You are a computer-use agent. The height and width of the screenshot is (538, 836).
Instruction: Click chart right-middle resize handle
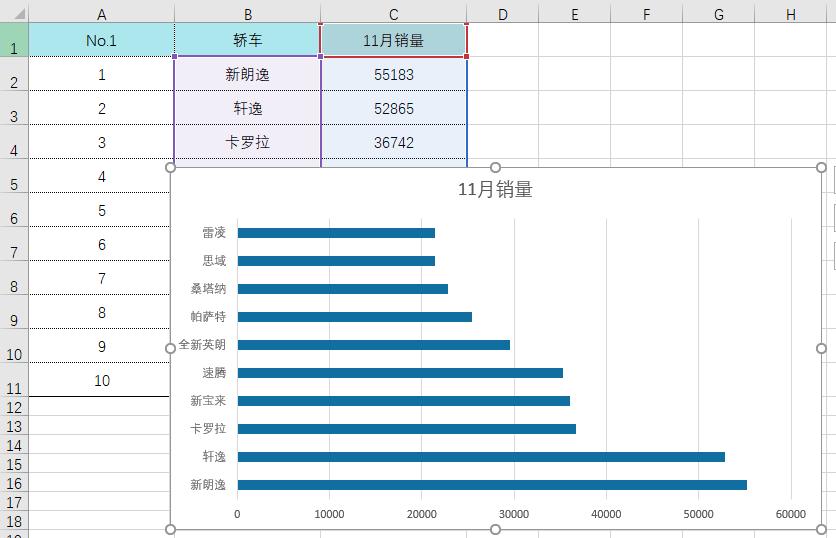(821, 348)
